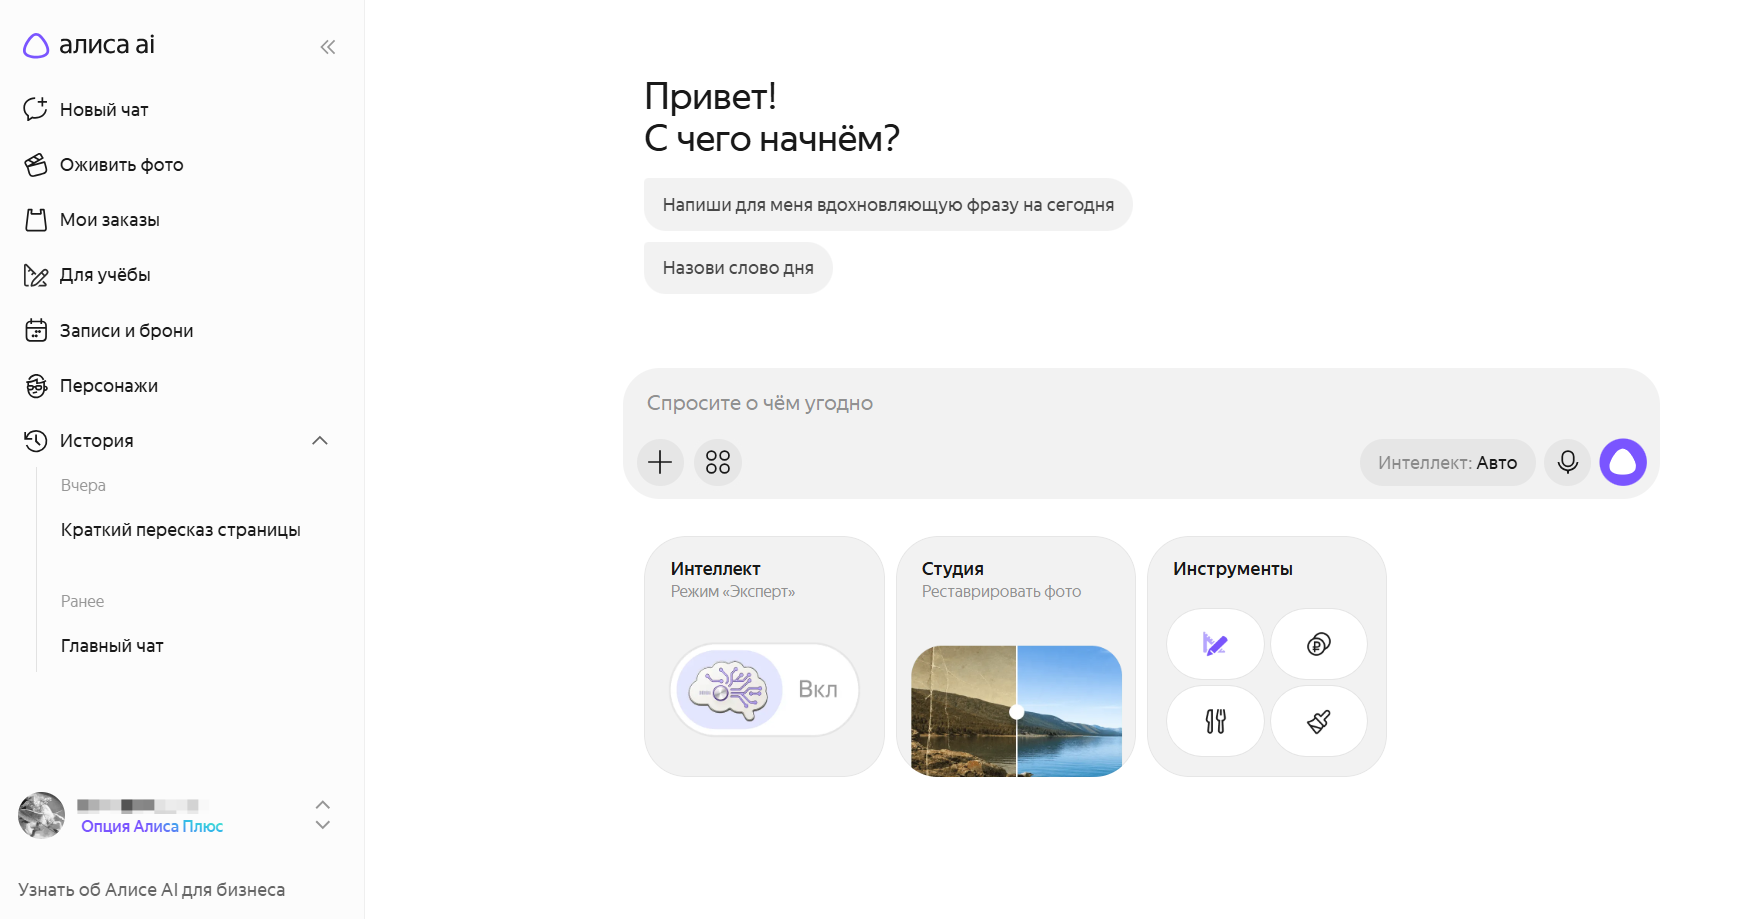The height and width of the screenshot is (919, 1759).
Task: Click the Вчера history label
Action: pyautogui.click(x=83, y=486)
